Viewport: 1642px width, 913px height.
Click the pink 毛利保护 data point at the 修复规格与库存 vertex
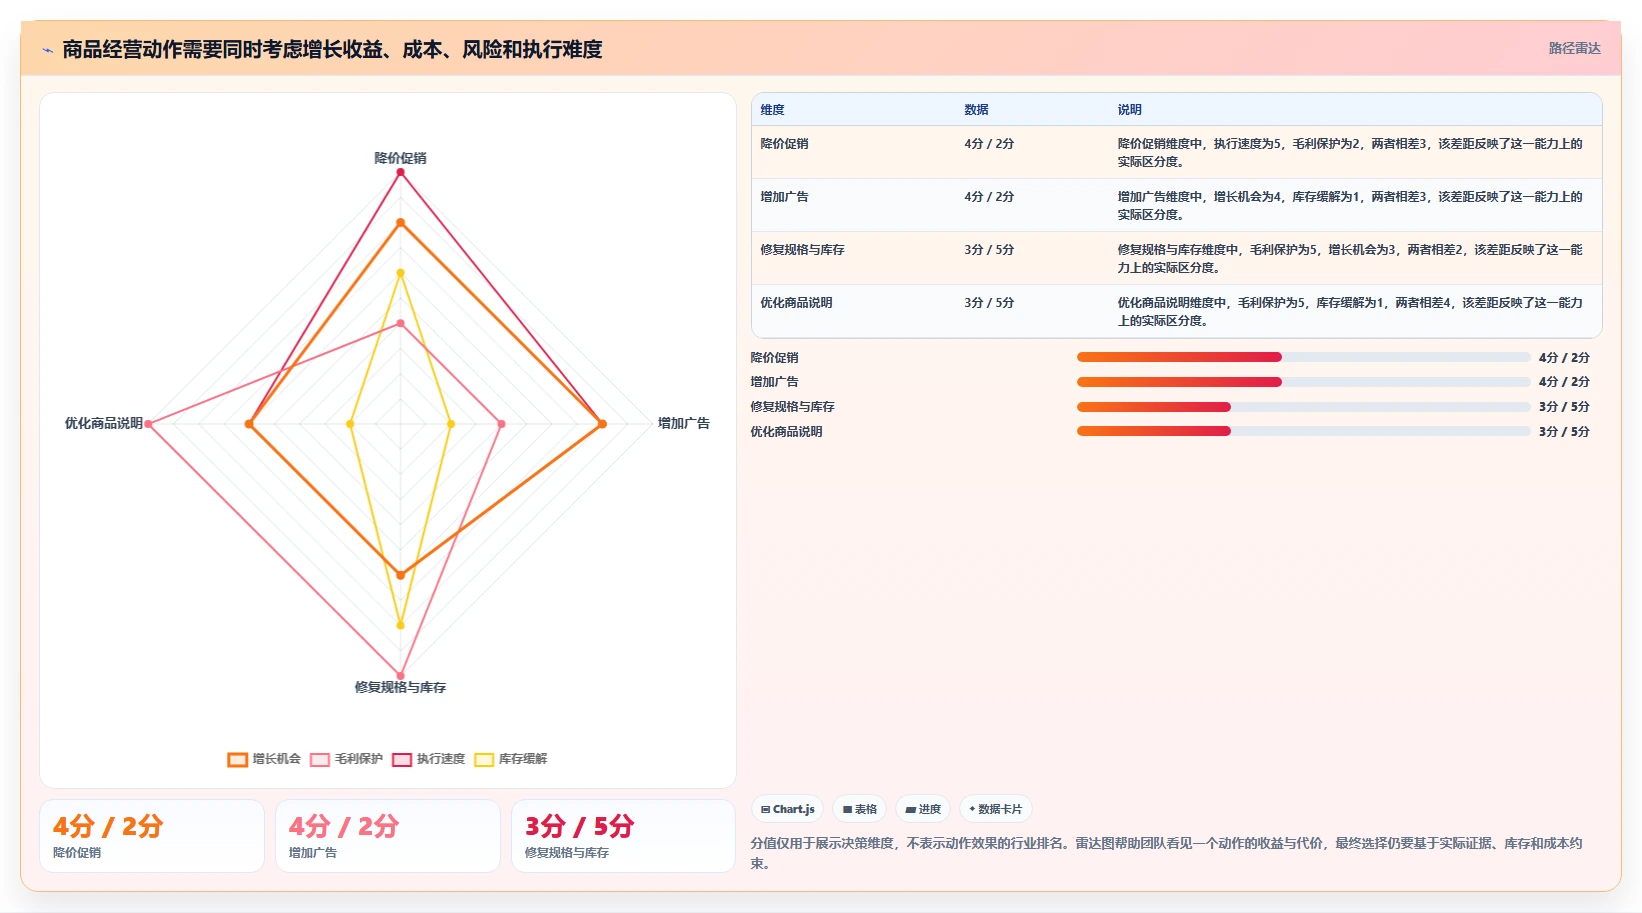(400, 676)
